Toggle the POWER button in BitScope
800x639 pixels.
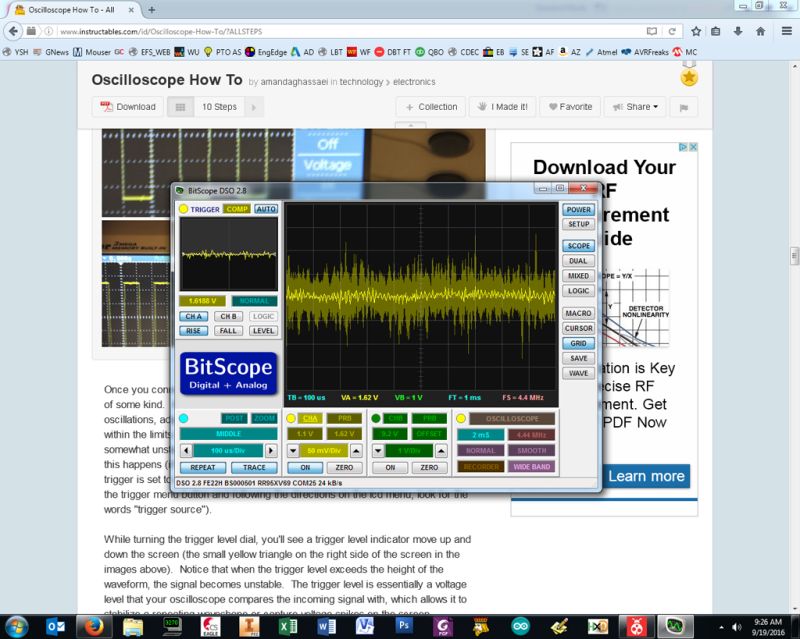578,210
